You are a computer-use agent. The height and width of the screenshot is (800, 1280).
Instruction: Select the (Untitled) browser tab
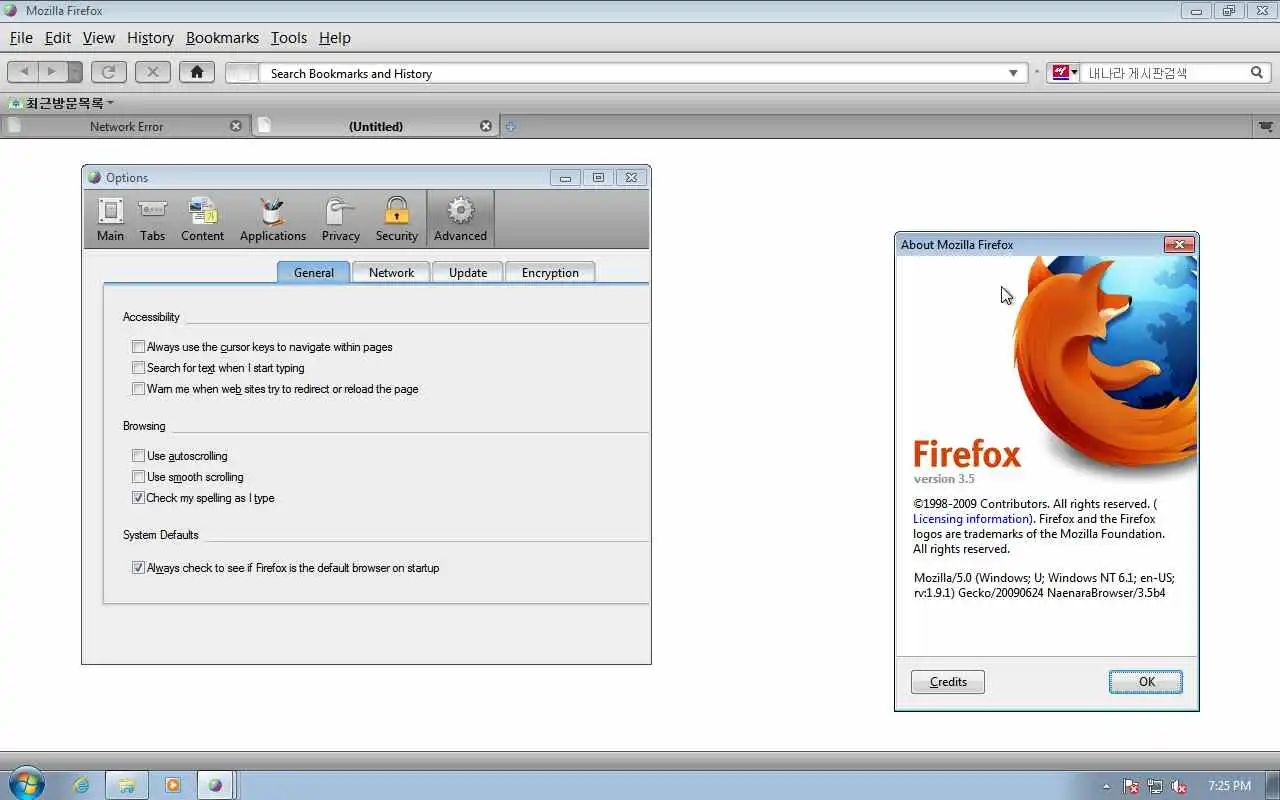pyautogui.click(x=376, y=126)
